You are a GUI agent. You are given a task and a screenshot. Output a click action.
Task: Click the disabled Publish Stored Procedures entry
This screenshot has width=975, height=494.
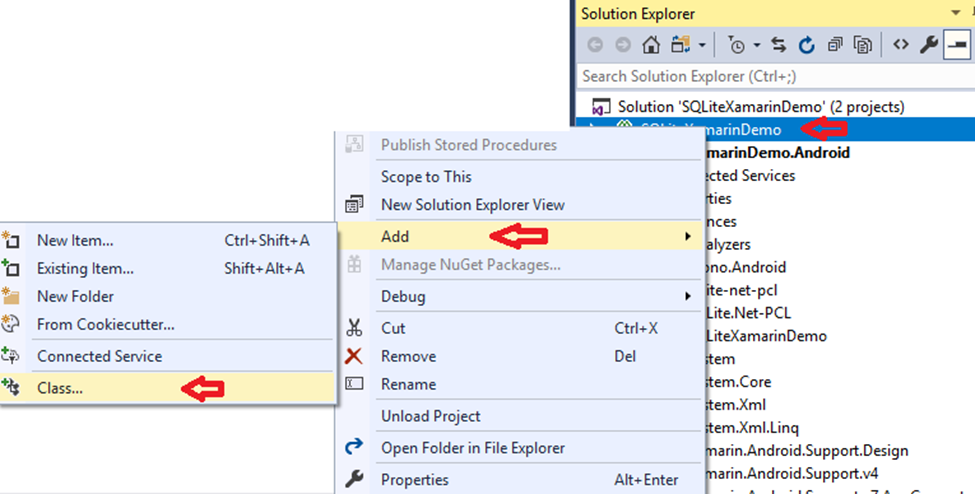point(469,145)
